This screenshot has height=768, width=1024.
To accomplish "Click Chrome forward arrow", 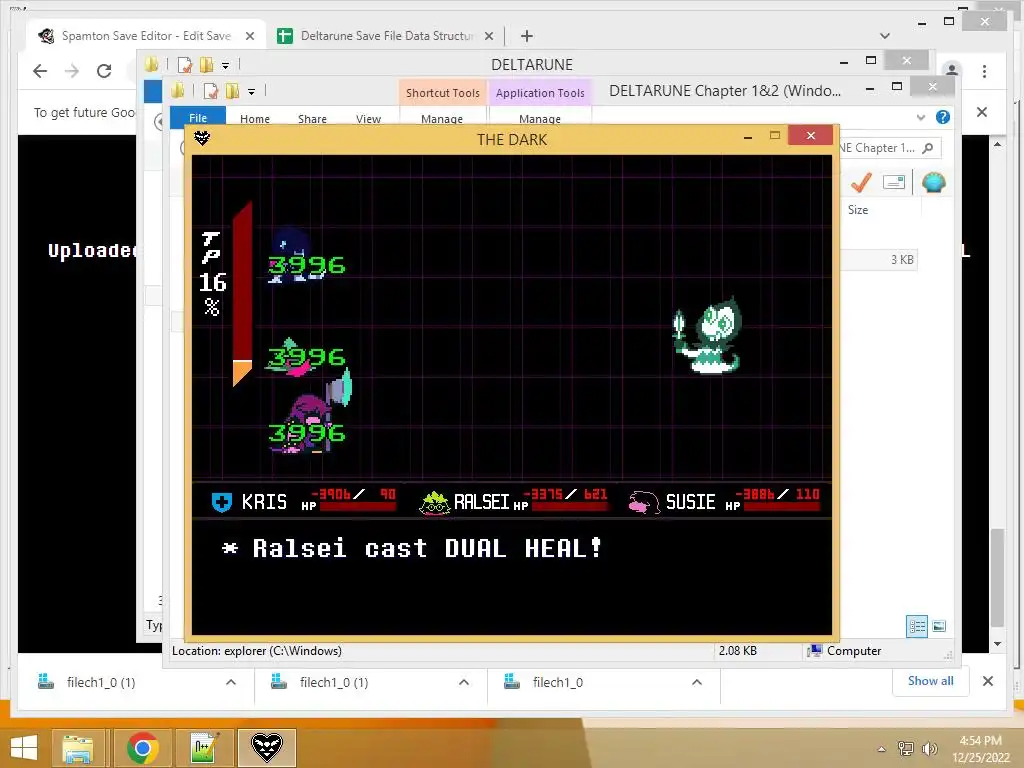I will click(72, 71).
